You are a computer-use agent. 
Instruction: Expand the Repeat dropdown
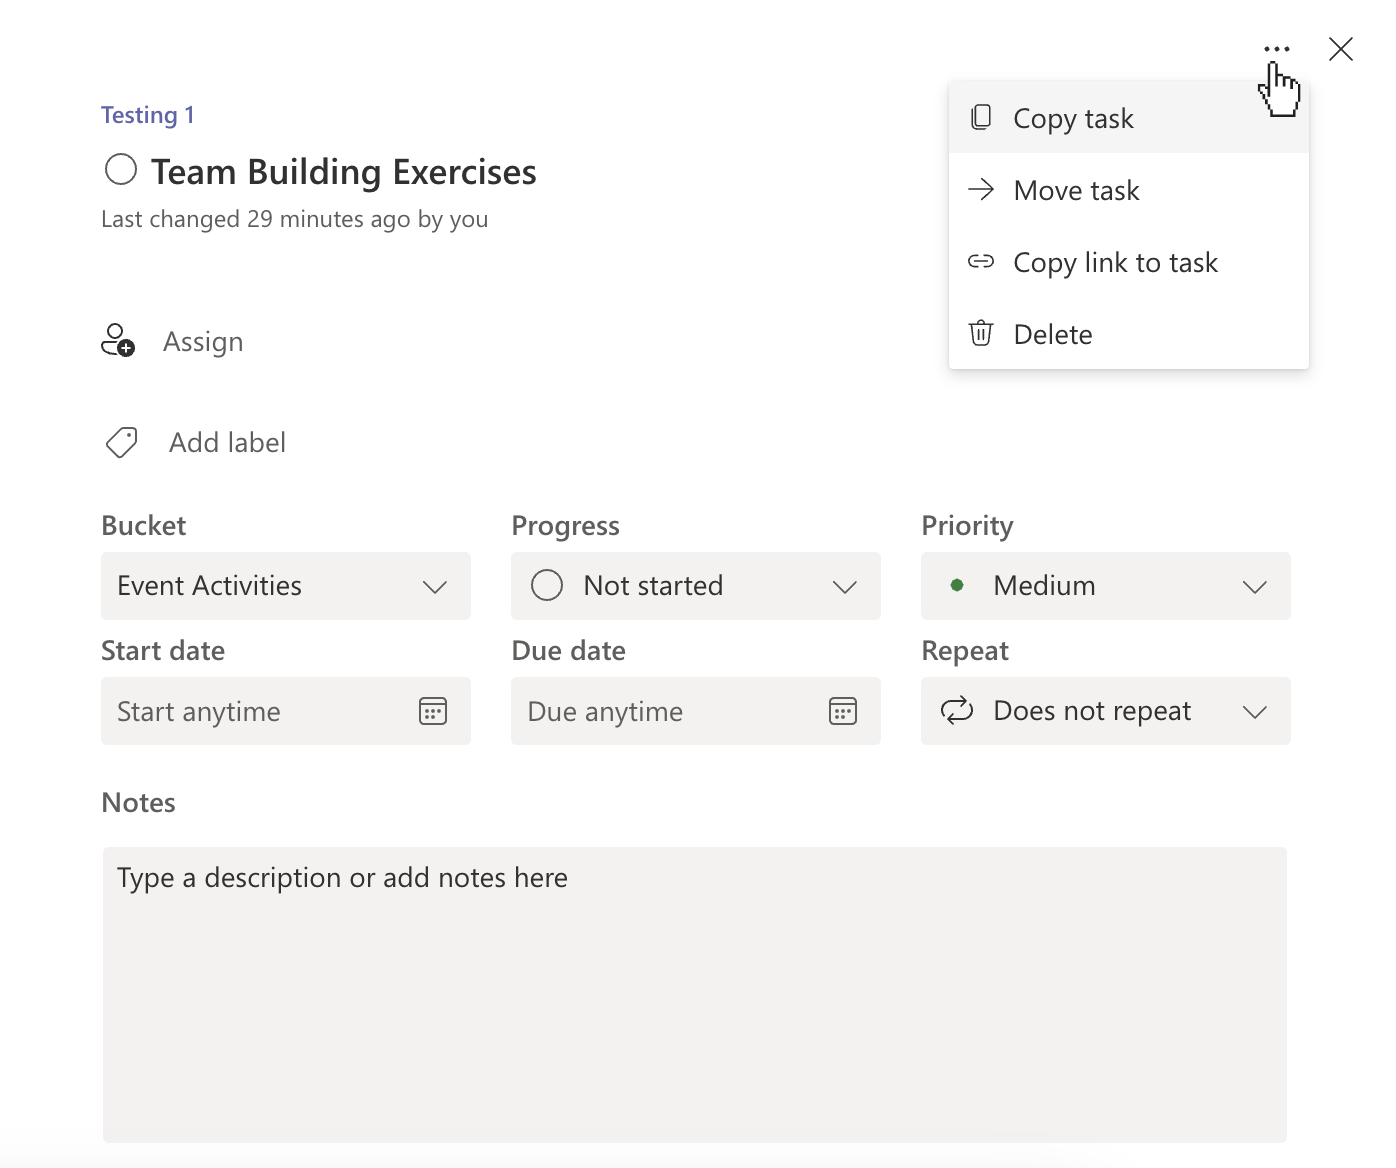(1254, 711)
